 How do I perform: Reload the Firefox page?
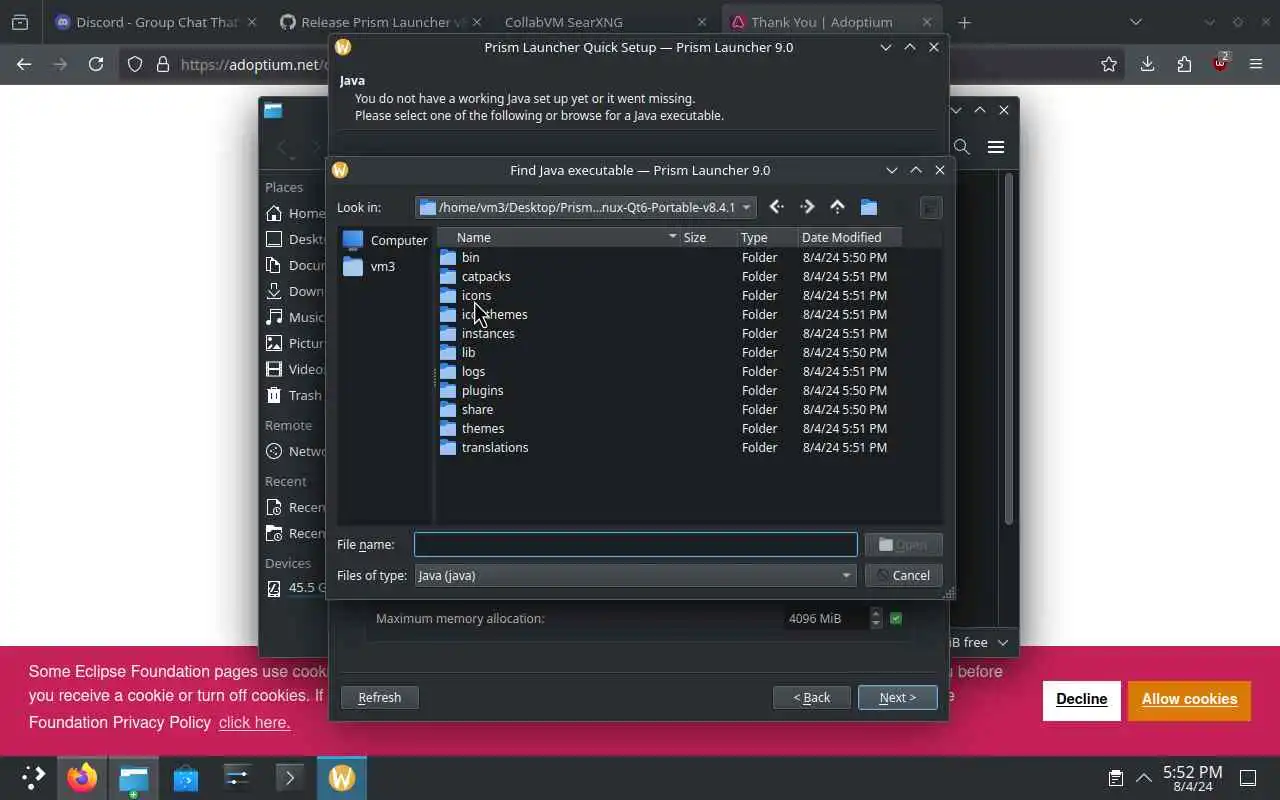coord(96,64)
